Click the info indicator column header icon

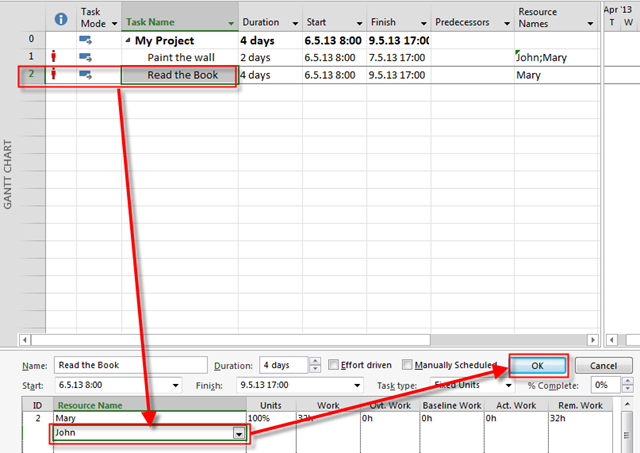tap(59, 18)
